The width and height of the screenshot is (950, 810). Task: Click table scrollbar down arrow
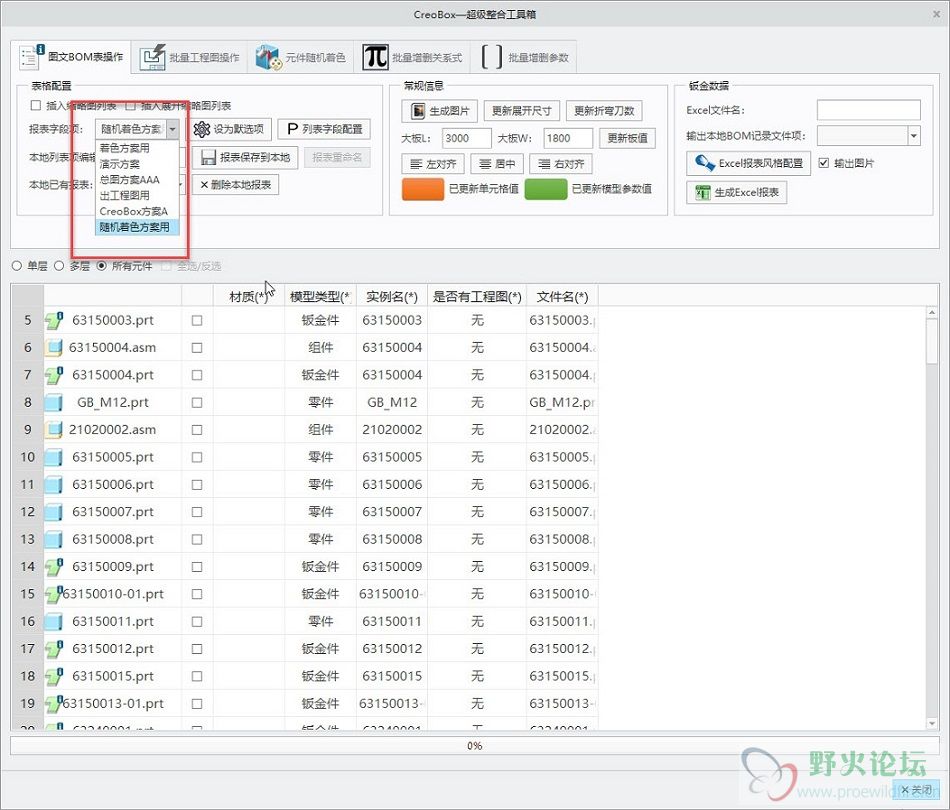point(932,723)
